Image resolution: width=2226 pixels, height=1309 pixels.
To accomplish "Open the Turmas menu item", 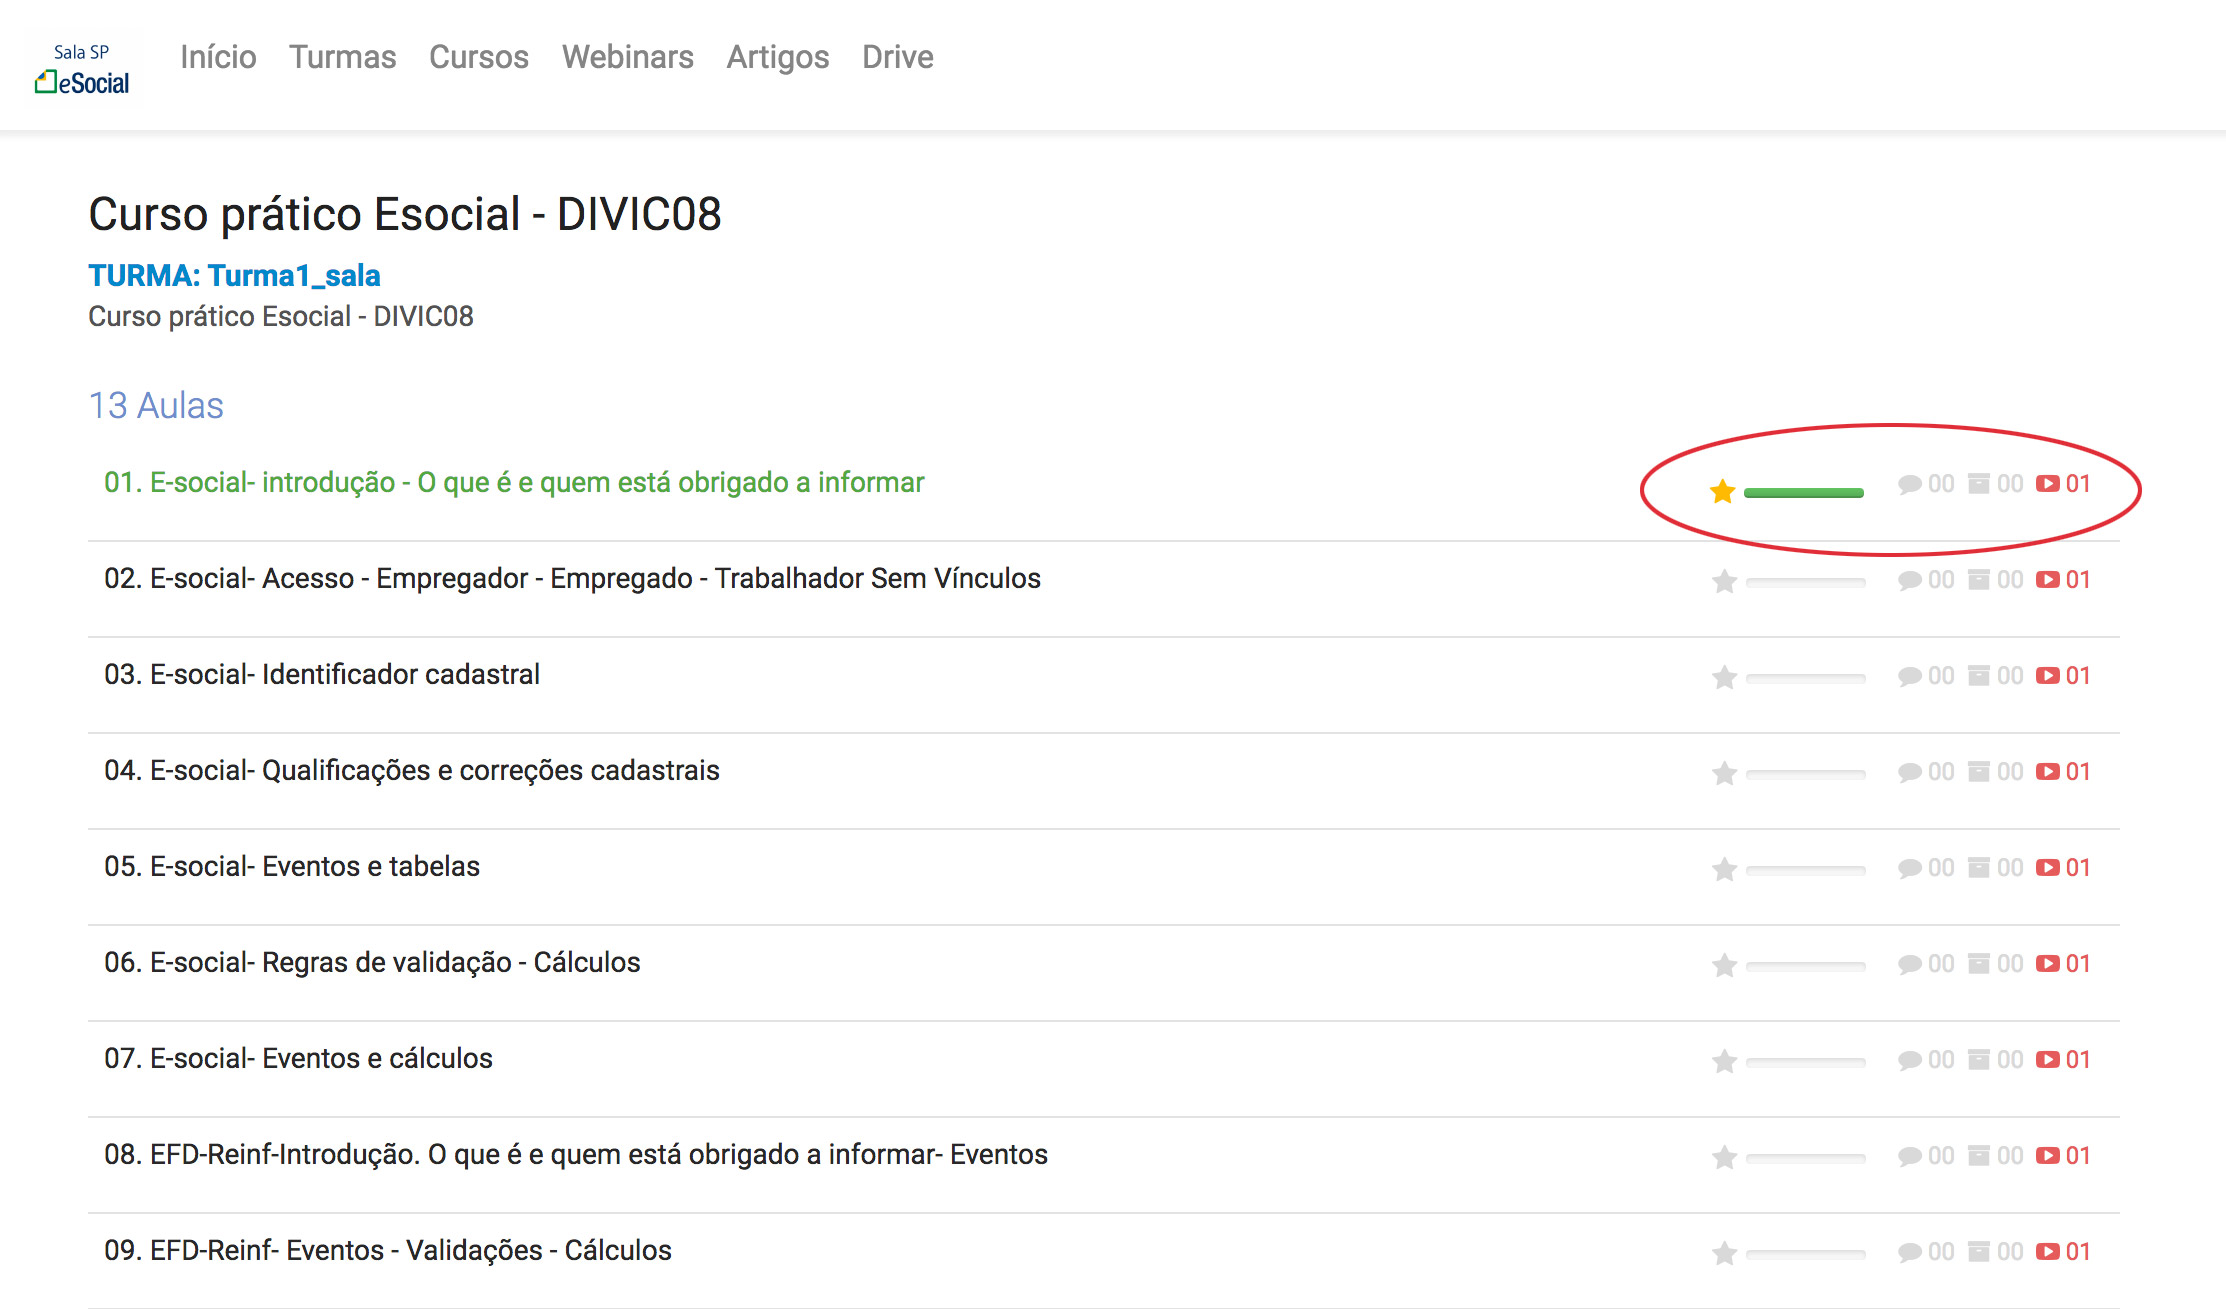I will (342, 57).
